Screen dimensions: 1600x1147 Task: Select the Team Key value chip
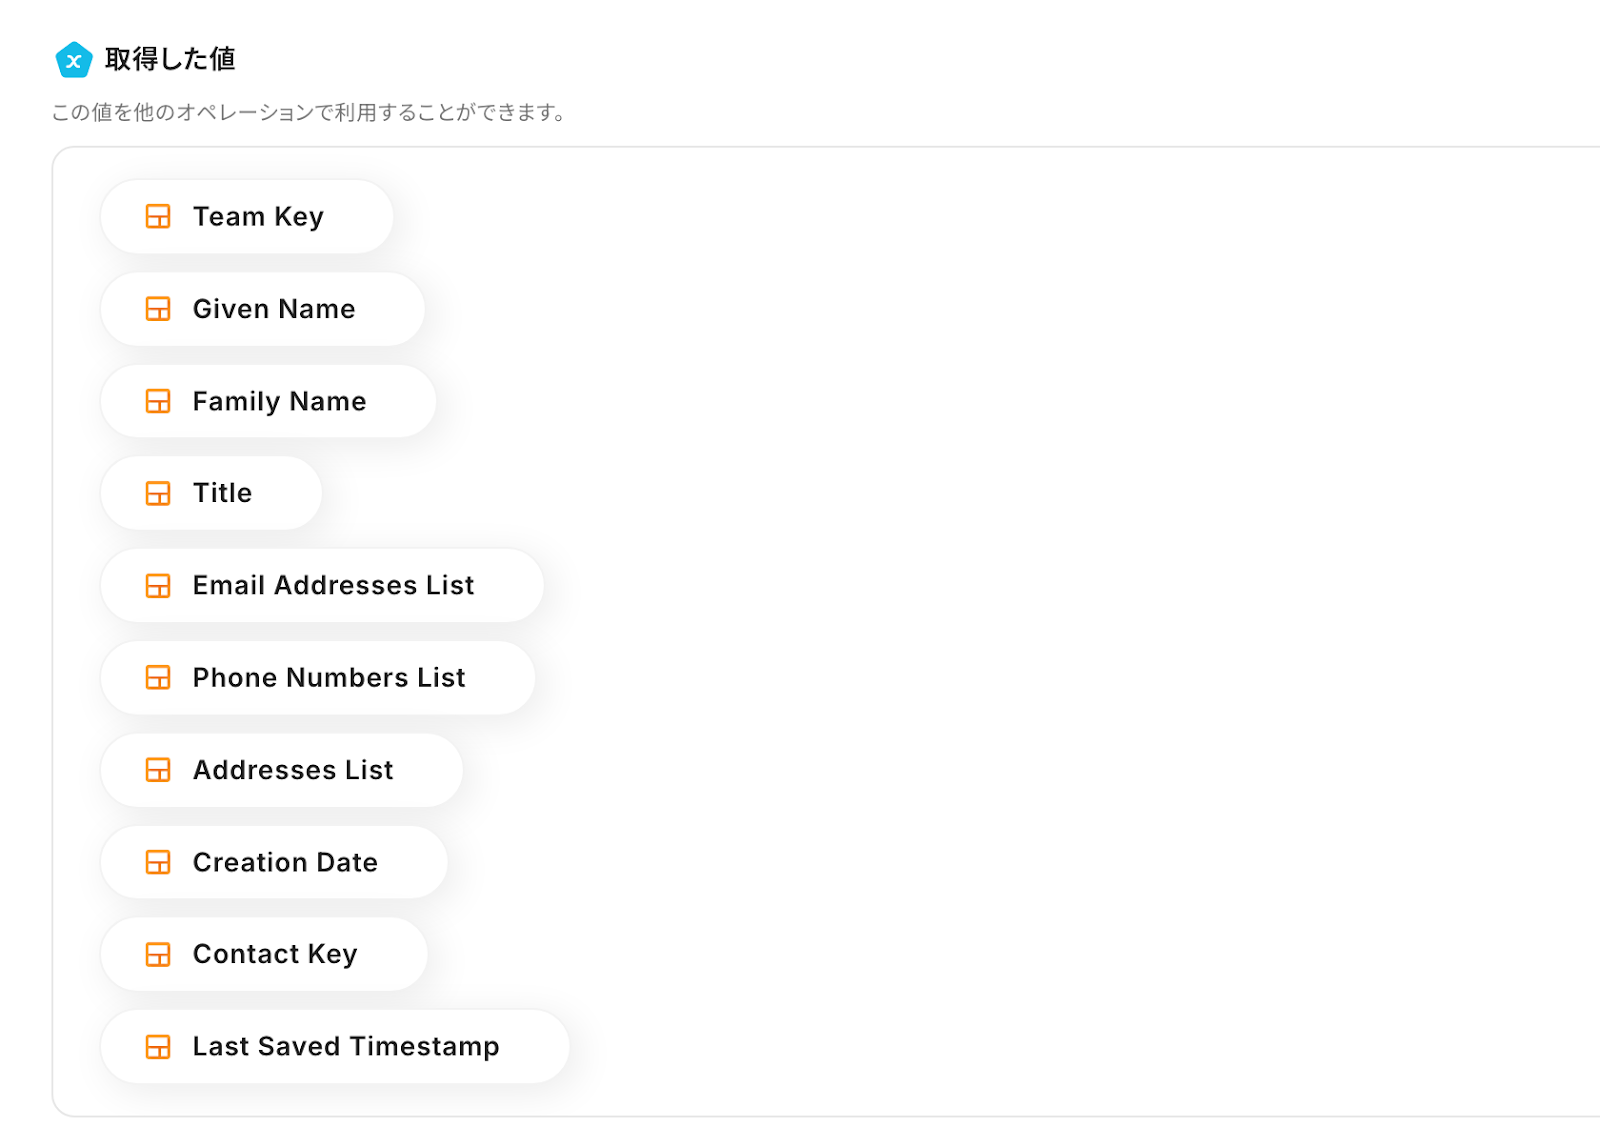coord(258,217)
